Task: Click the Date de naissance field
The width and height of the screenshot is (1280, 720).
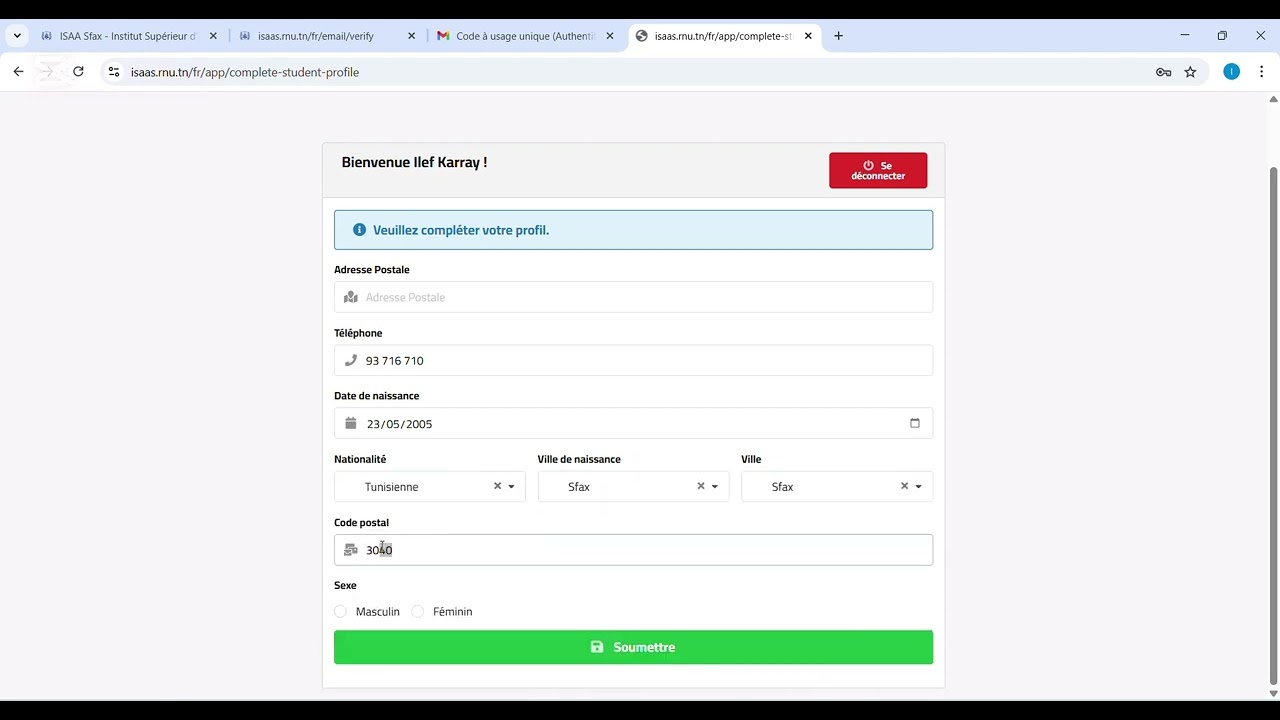Action: point(633,423)
